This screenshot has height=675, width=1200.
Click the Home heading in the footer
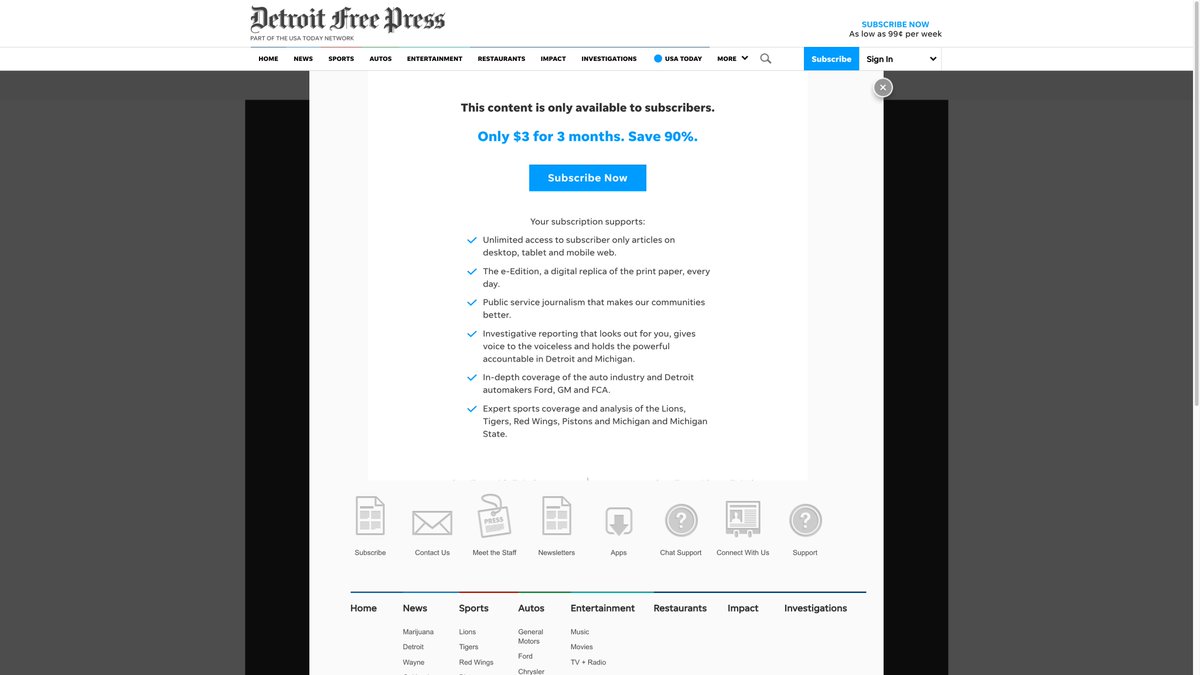pyautogui.click(x=363, y=608)
